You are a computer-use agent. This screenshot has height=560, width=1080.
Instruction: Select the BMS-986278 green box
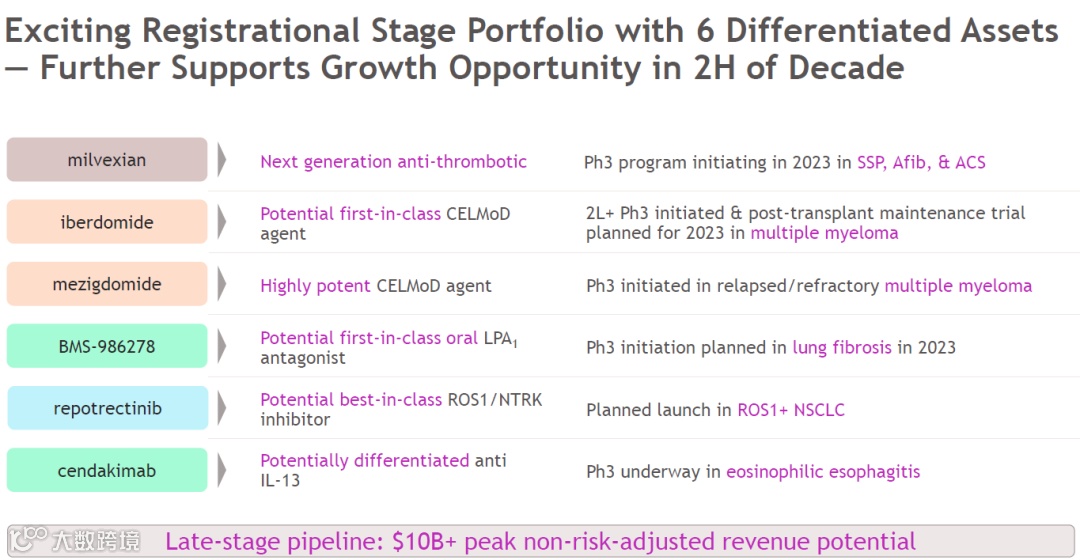(x=107, y=346)
